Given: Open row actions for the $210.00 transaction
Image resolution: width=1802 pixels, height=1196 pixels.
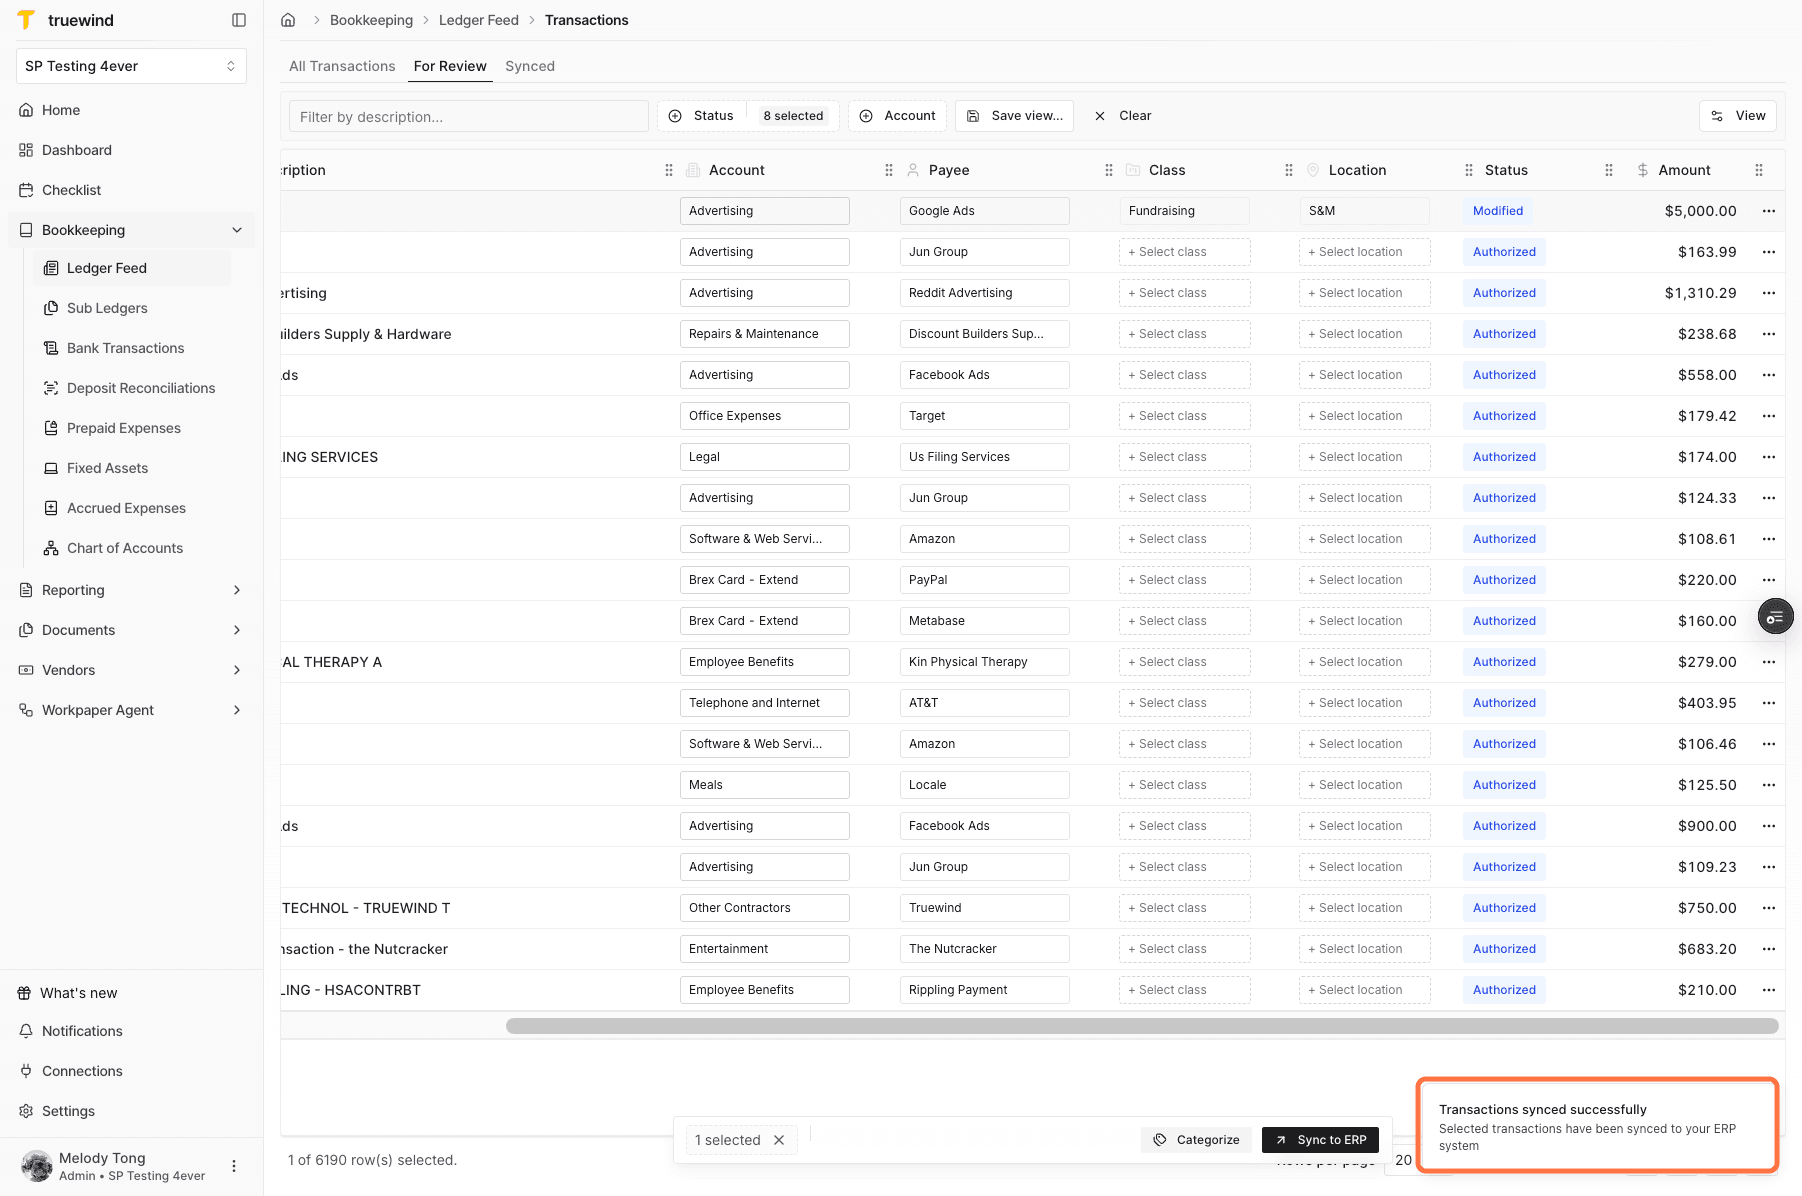Looking at the screenshot, I should coord(1769,990).
